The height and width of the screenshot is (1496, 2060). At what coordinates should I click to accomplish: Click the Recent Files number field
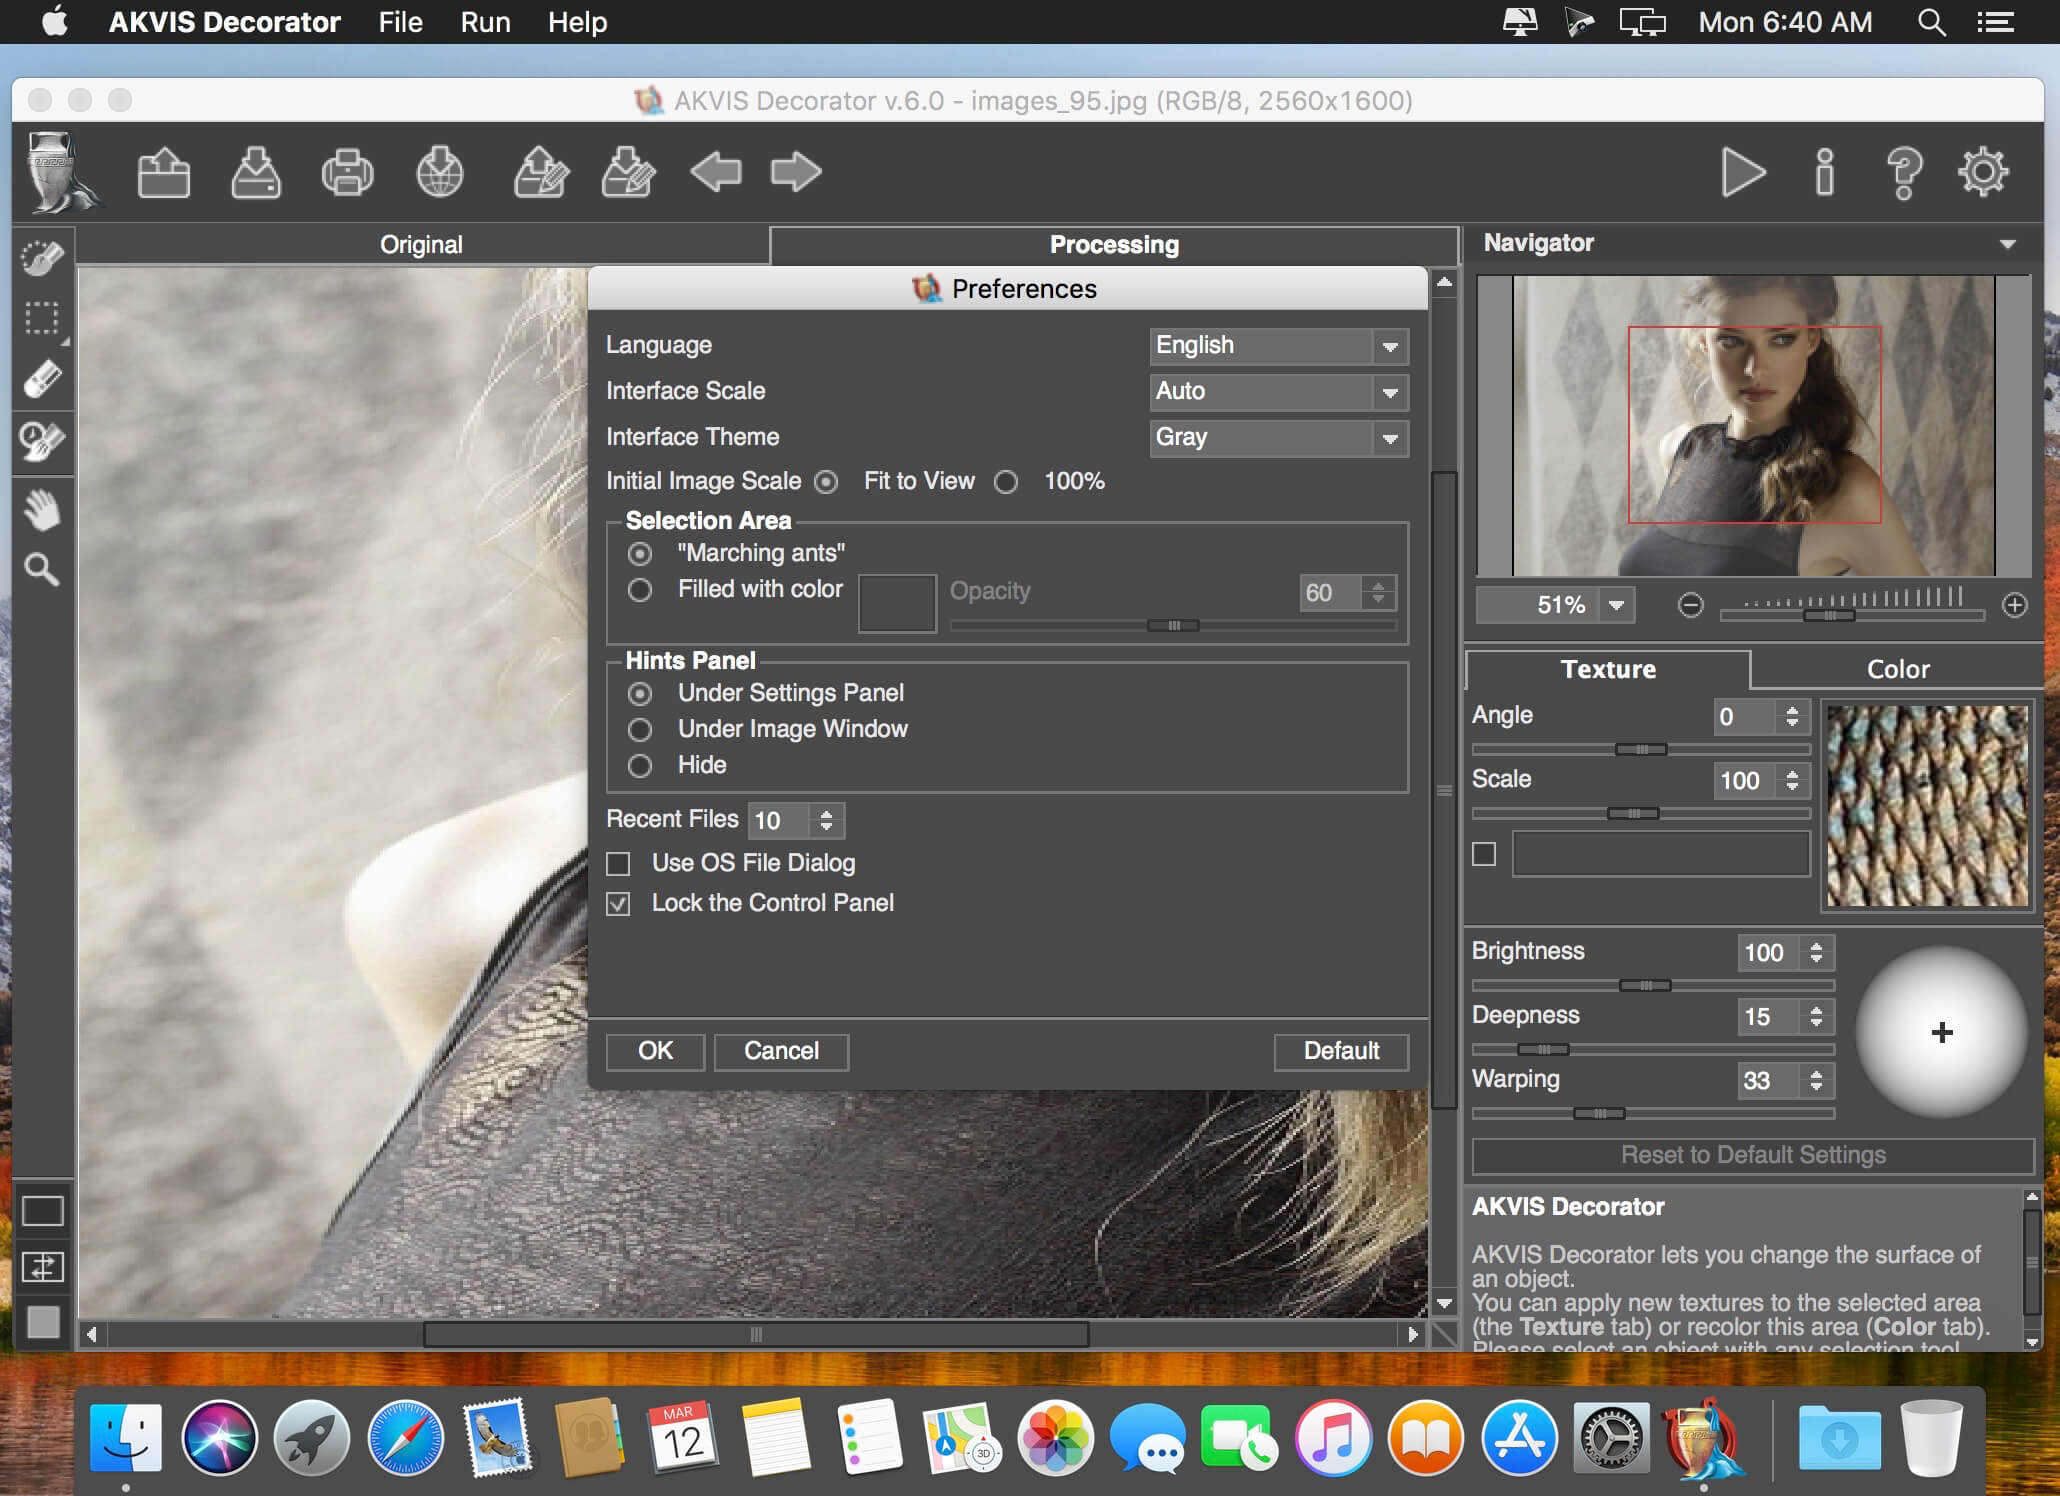tap(780, 821)
